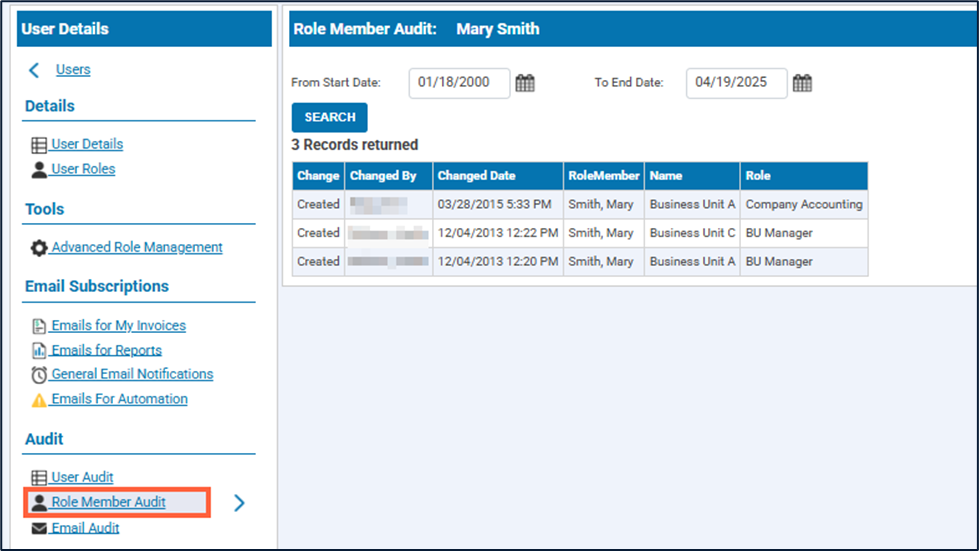Open the From Start Date calendar picker
This screenshot has width=979, height=551.
(525, 83)
